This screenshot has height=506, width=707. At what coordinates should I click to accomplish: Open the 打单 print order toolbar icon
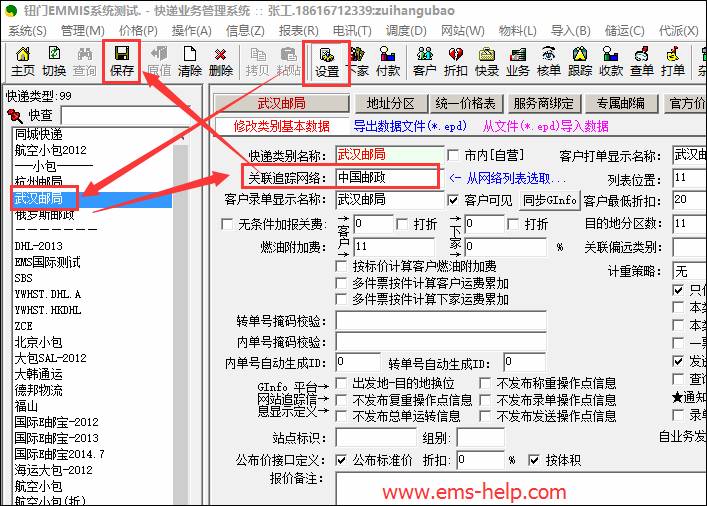(673, 62)
